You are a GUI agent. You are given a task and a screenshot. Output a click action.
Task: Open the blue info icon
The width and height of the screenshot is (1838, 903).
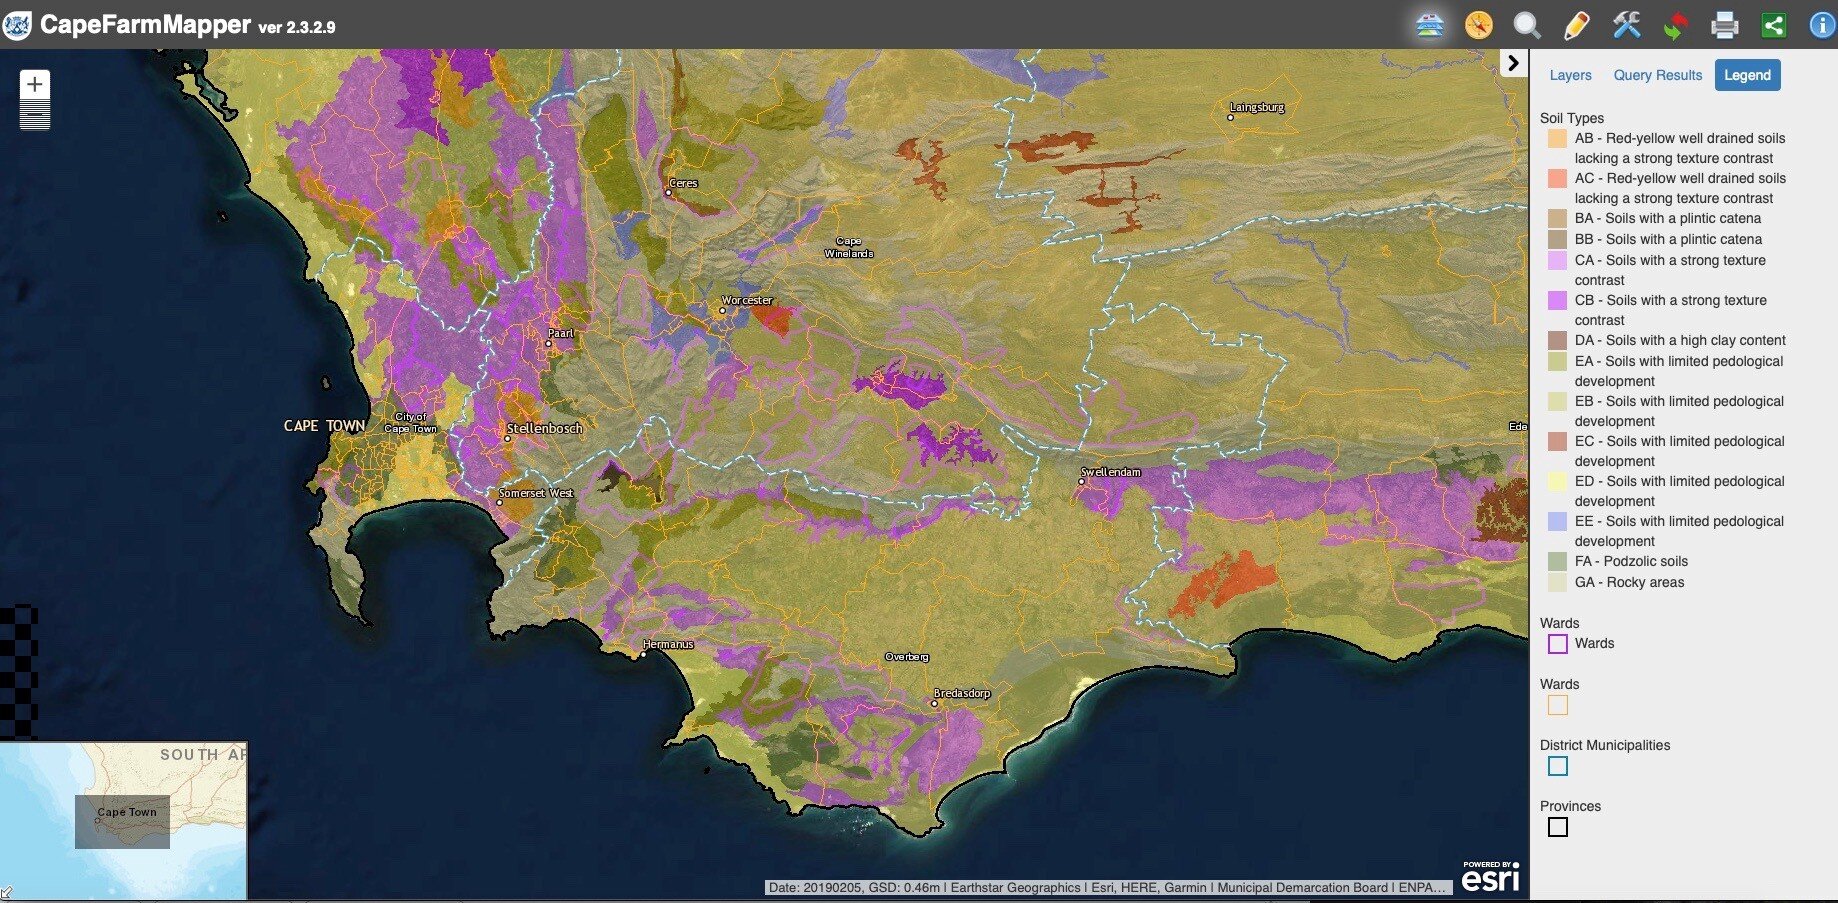click(x=1823, y=25)
